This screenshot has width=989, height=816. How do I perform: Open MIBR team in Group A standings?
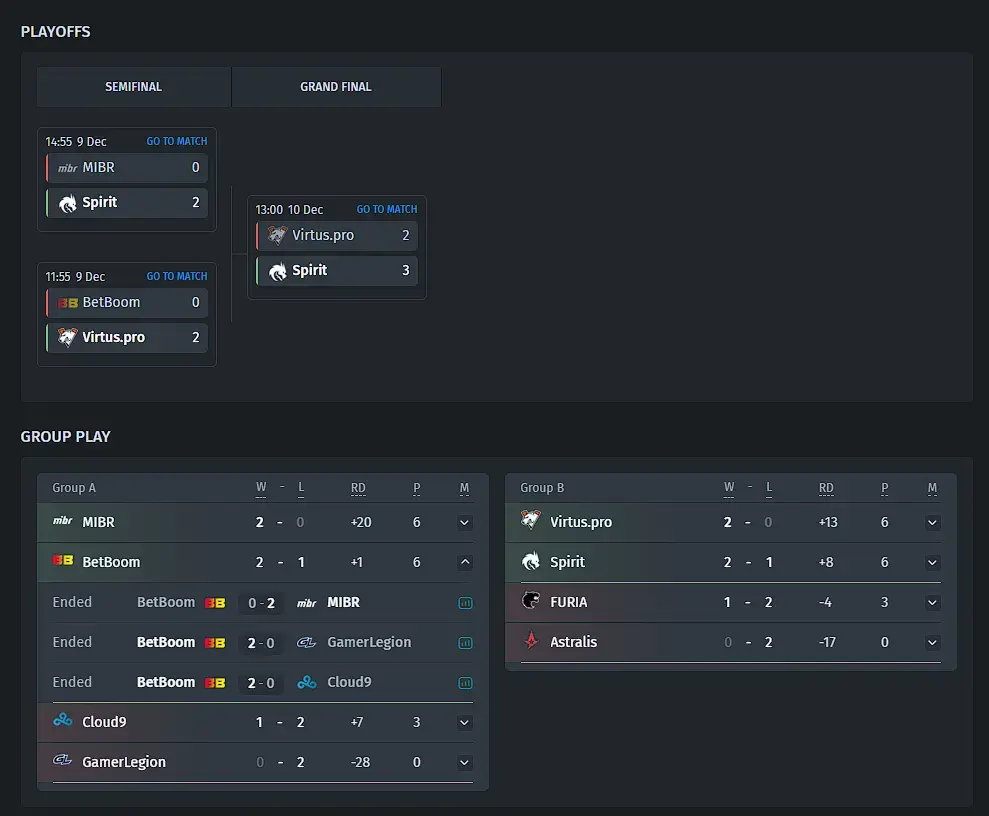98,522
